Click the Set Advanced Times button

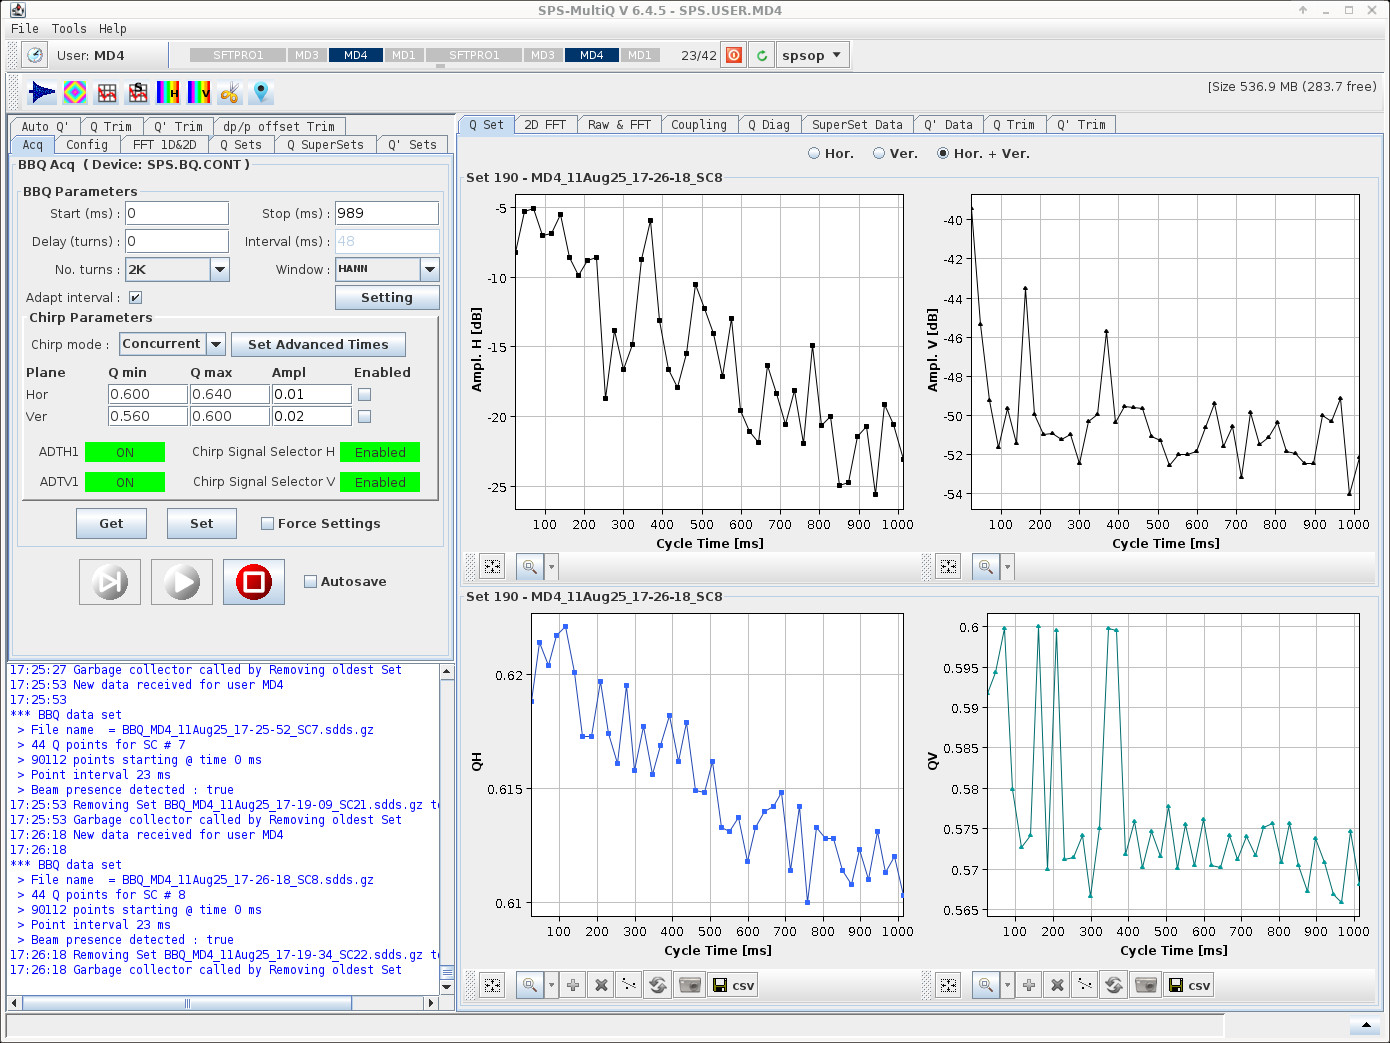pyautogui.click(x=318, y=345)
